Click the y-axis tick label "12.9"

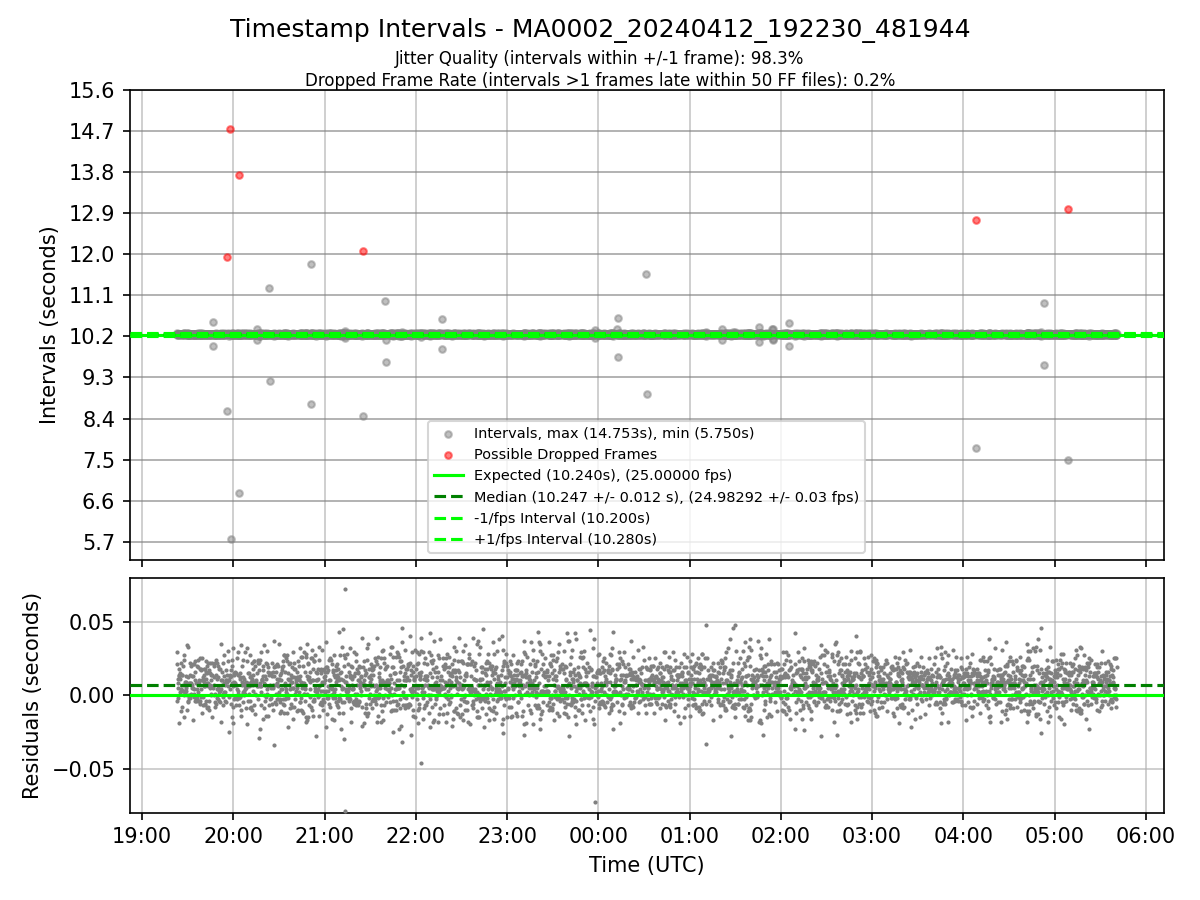pyautogui.click(x=93, y=213)
